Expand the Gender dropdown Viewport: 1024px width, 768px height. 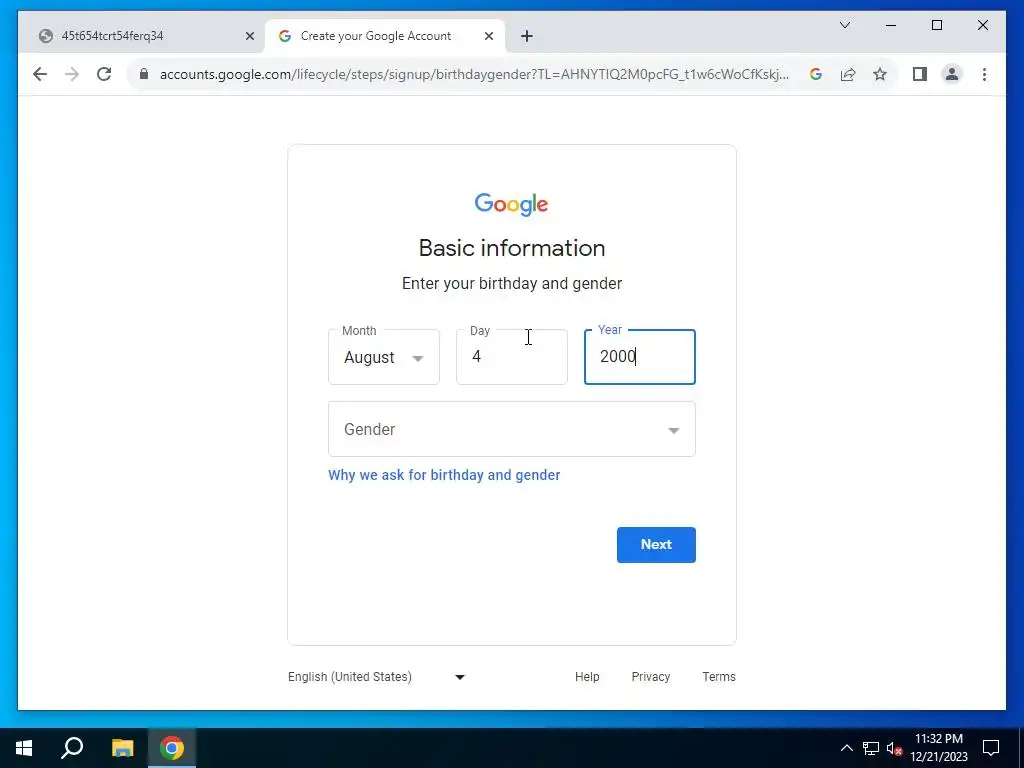point(512,429)
